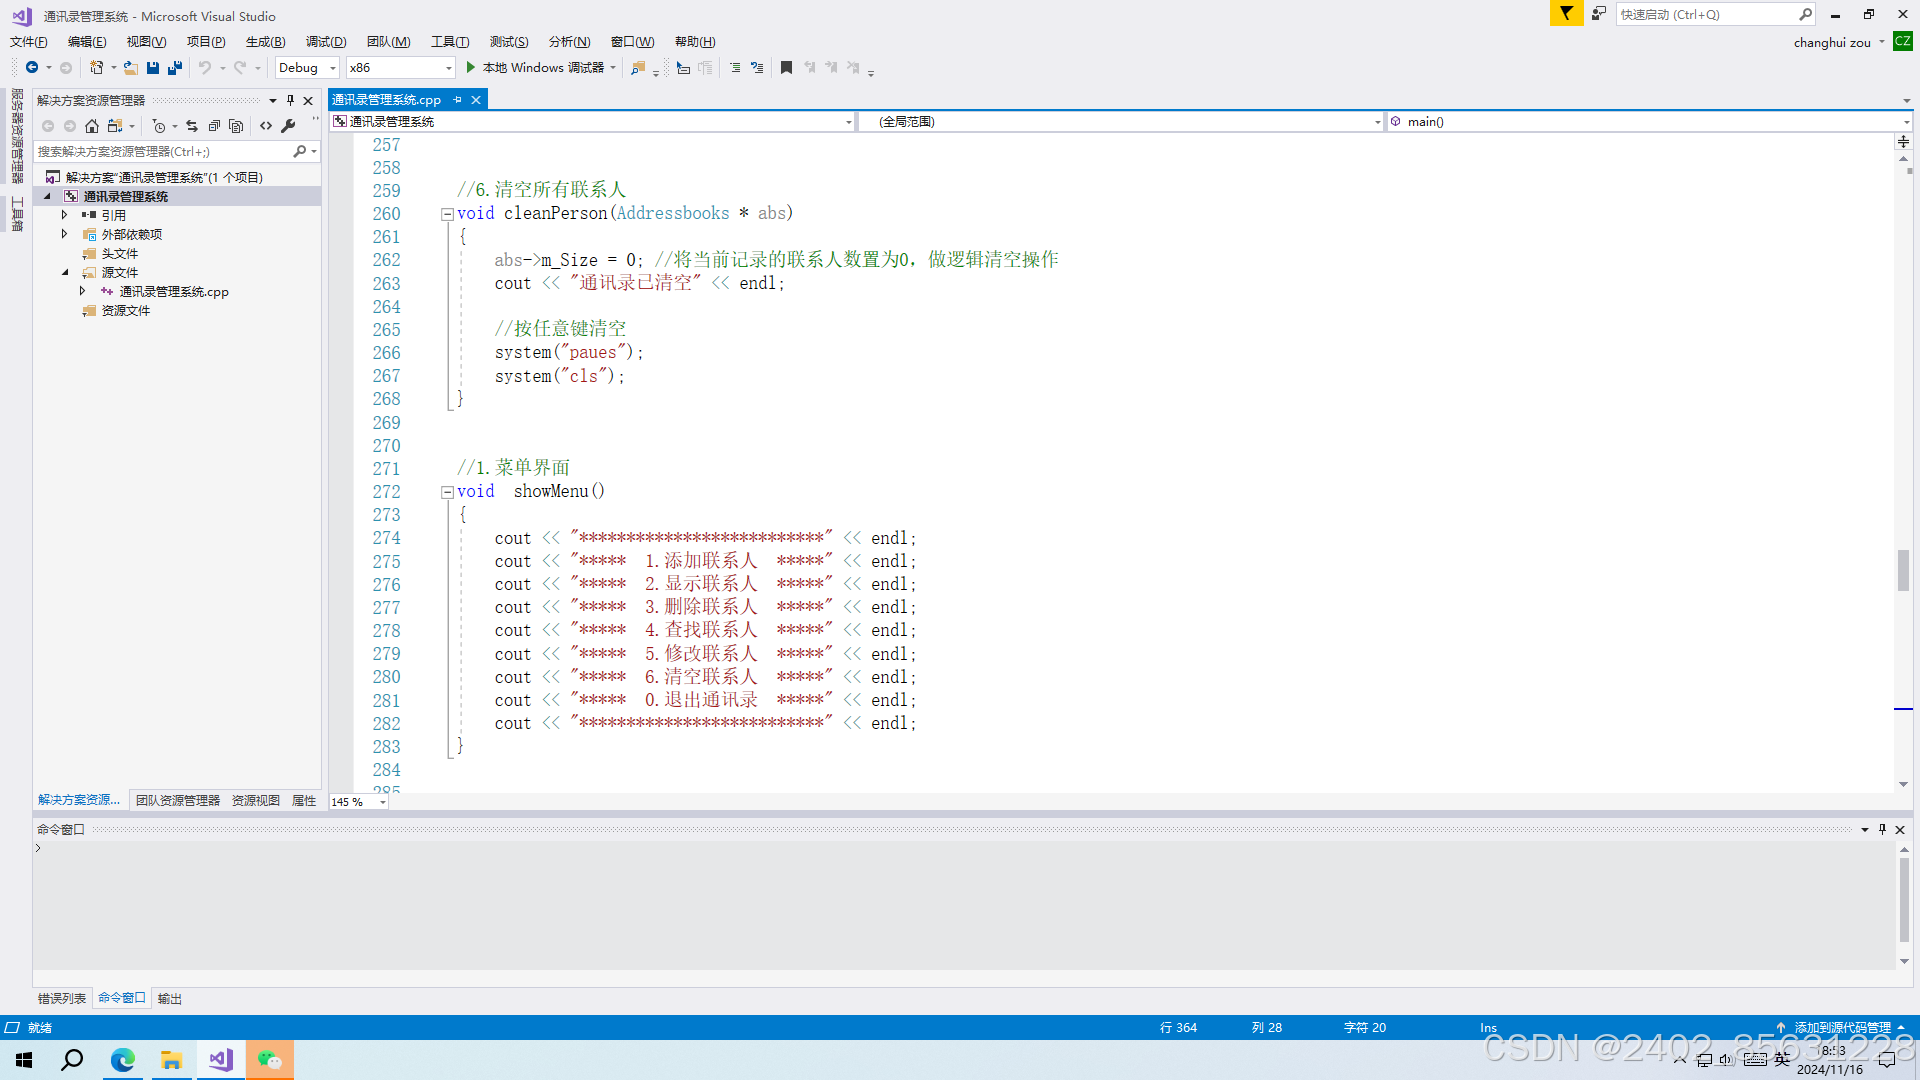Click Collapse All icon in Solution Explorer

click(x=214, y=126)
